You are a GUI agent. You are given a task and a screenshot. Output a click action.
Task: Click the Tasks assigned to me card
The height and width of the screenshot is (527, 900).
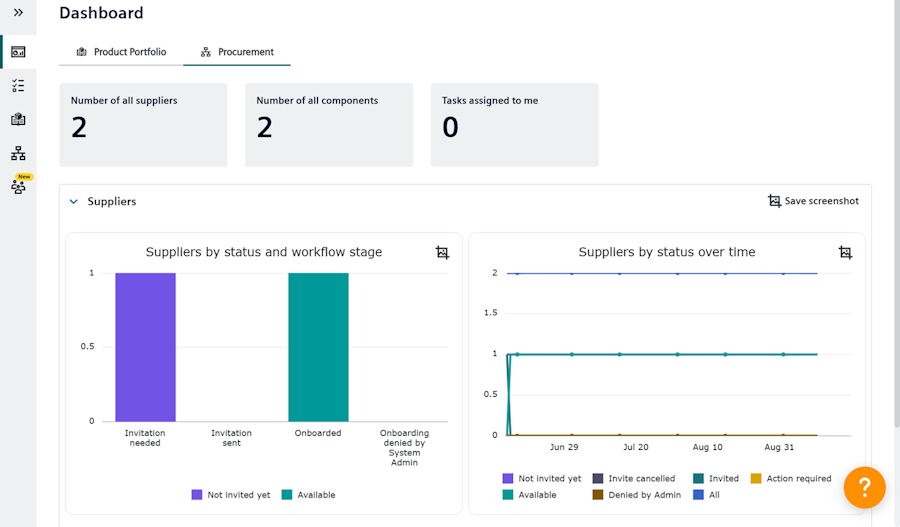514,125
